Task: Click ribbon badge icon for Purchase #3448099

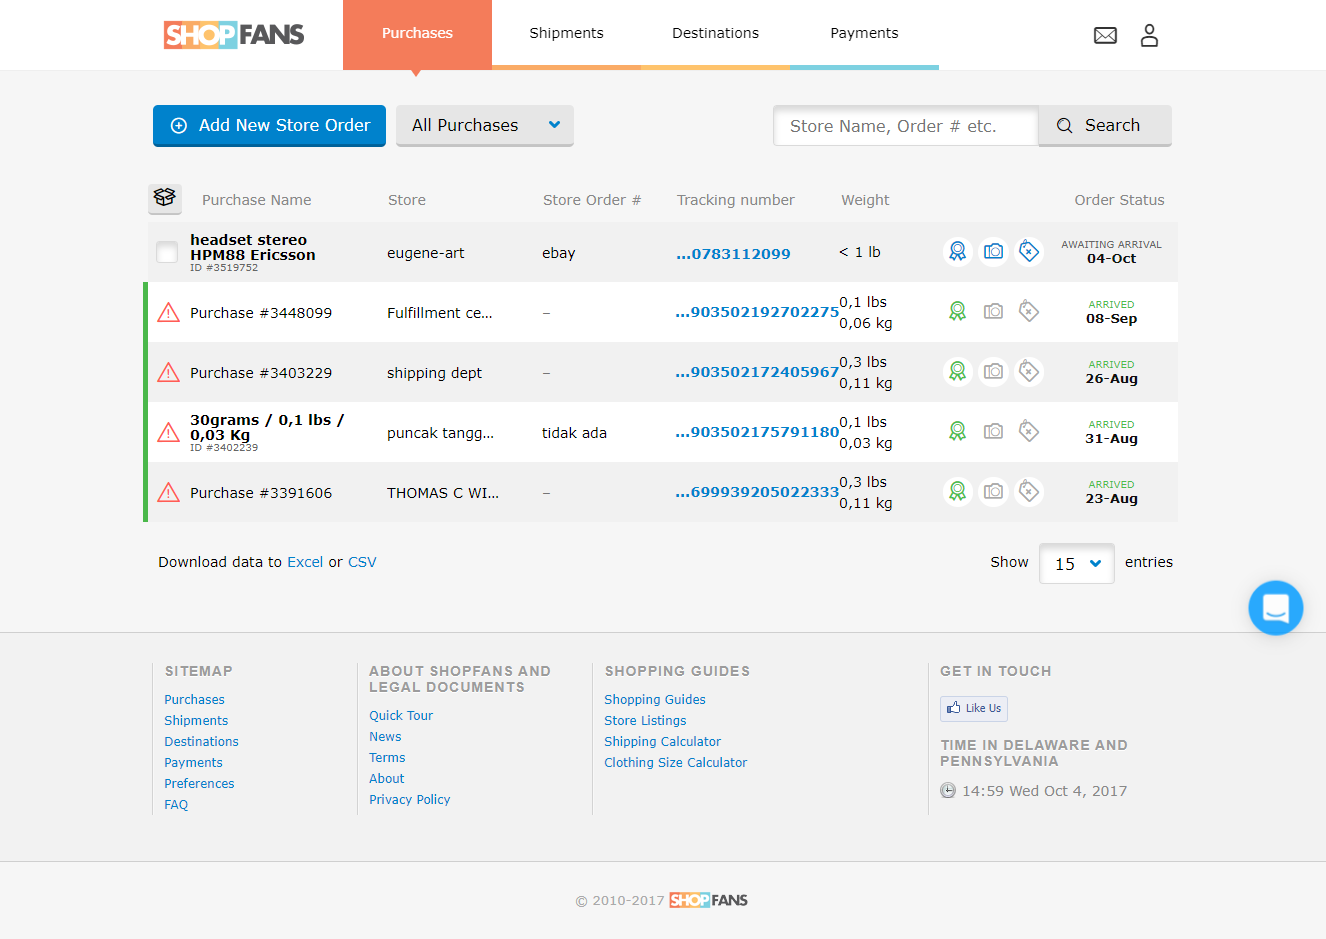Action: 958,311
